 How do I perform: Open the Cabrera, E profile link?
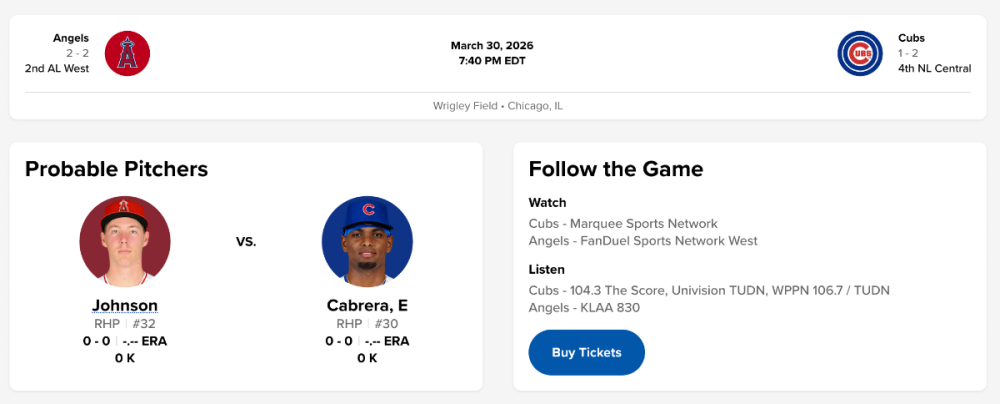367,305
